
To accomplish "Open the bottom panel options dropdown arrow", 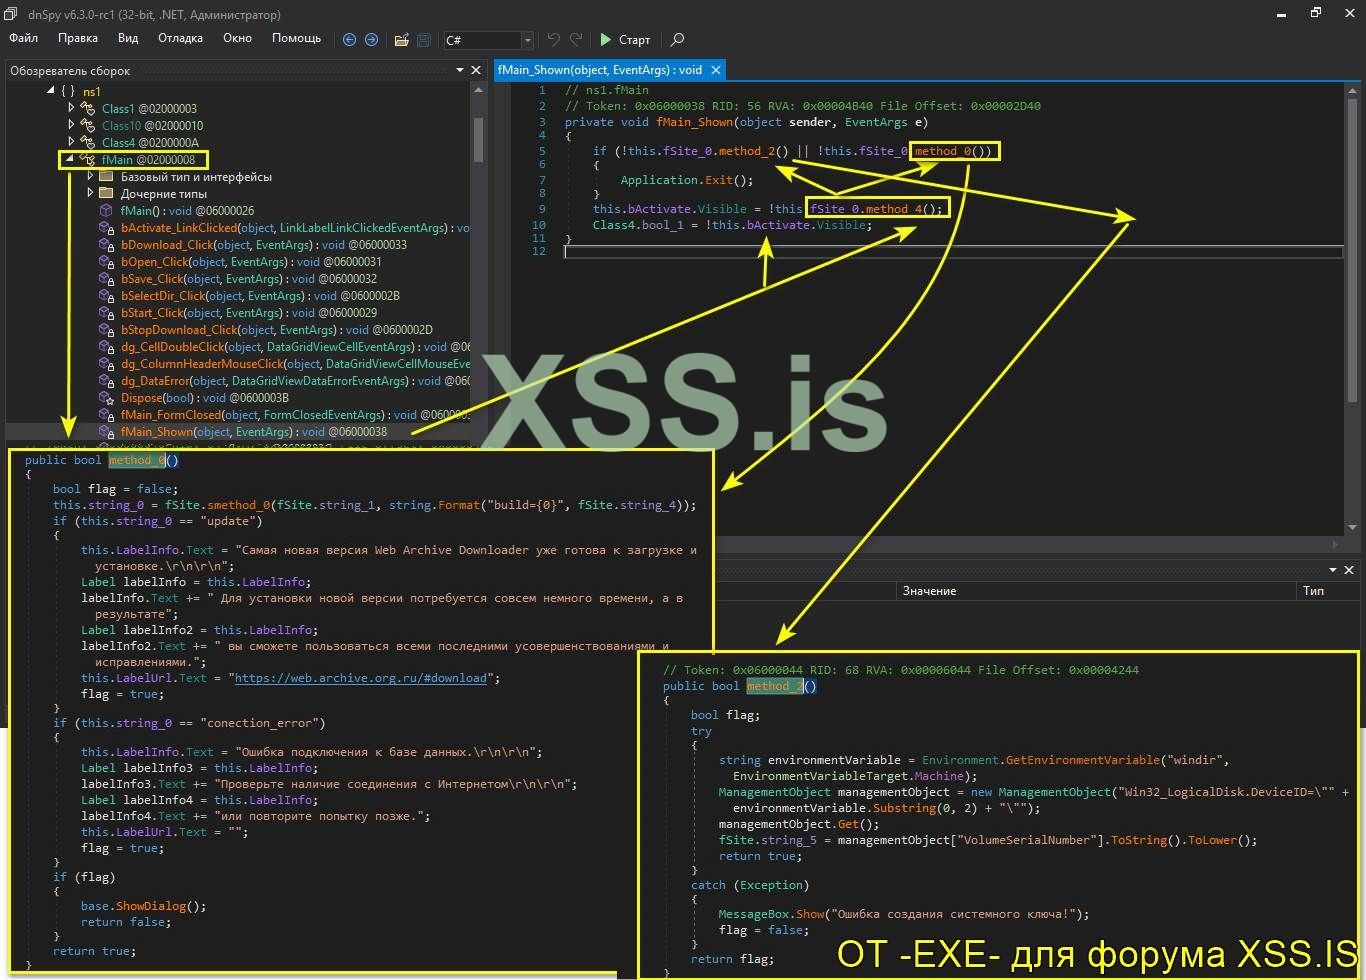I will coord(1333,570).
